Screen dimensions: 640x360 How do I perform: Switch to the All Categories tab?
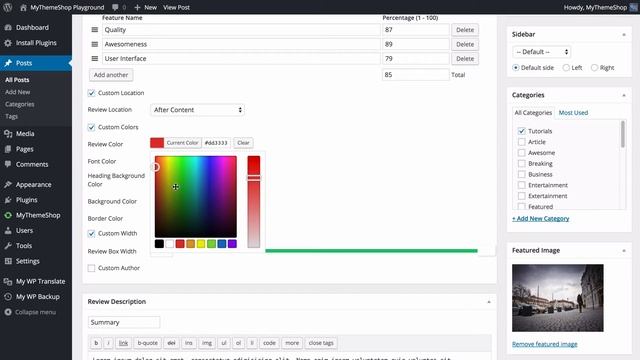(x=533, y=113)
